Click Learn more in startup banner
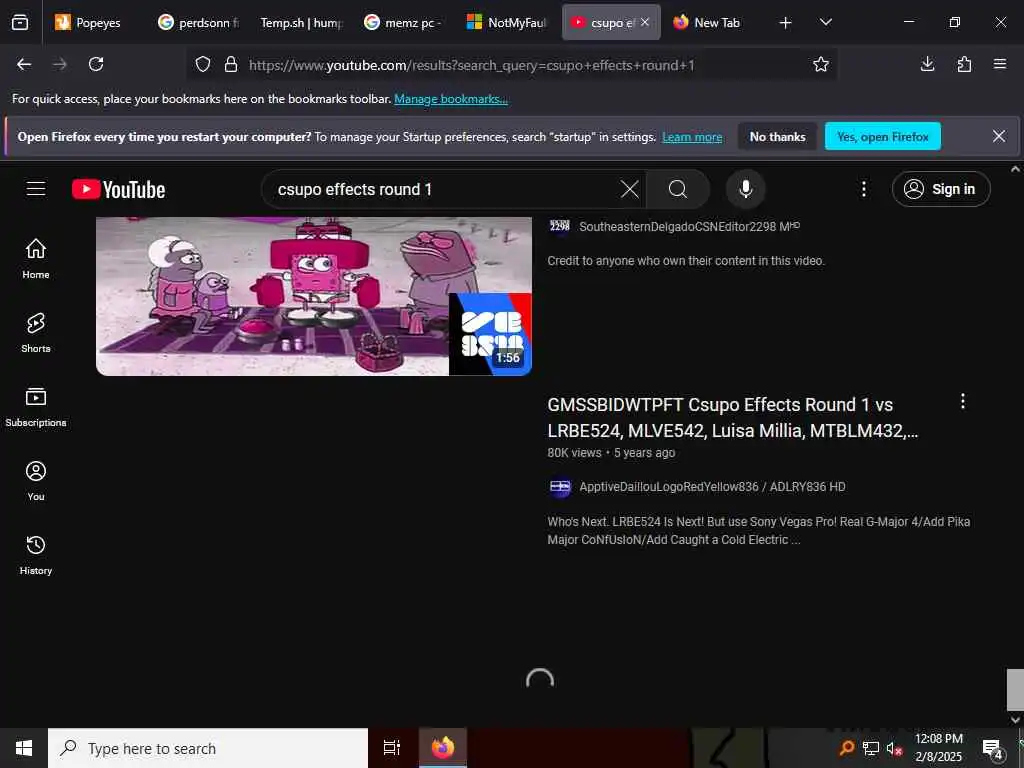This screenshot has width=1024, height=768. [x=692, y=137]
